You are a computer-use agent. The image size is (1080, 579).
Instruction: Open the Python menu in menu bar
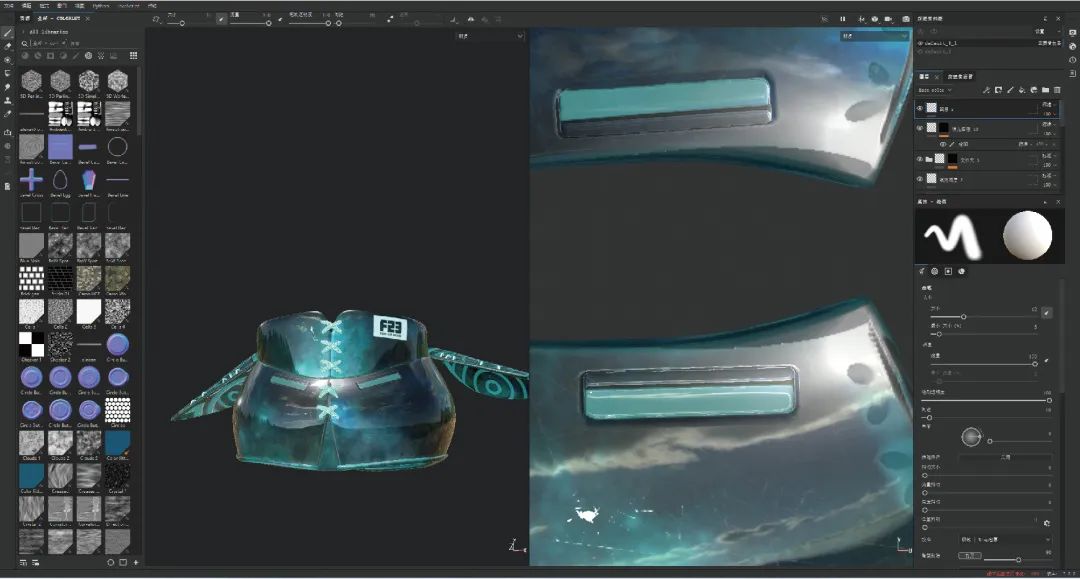tap(100, 5)
